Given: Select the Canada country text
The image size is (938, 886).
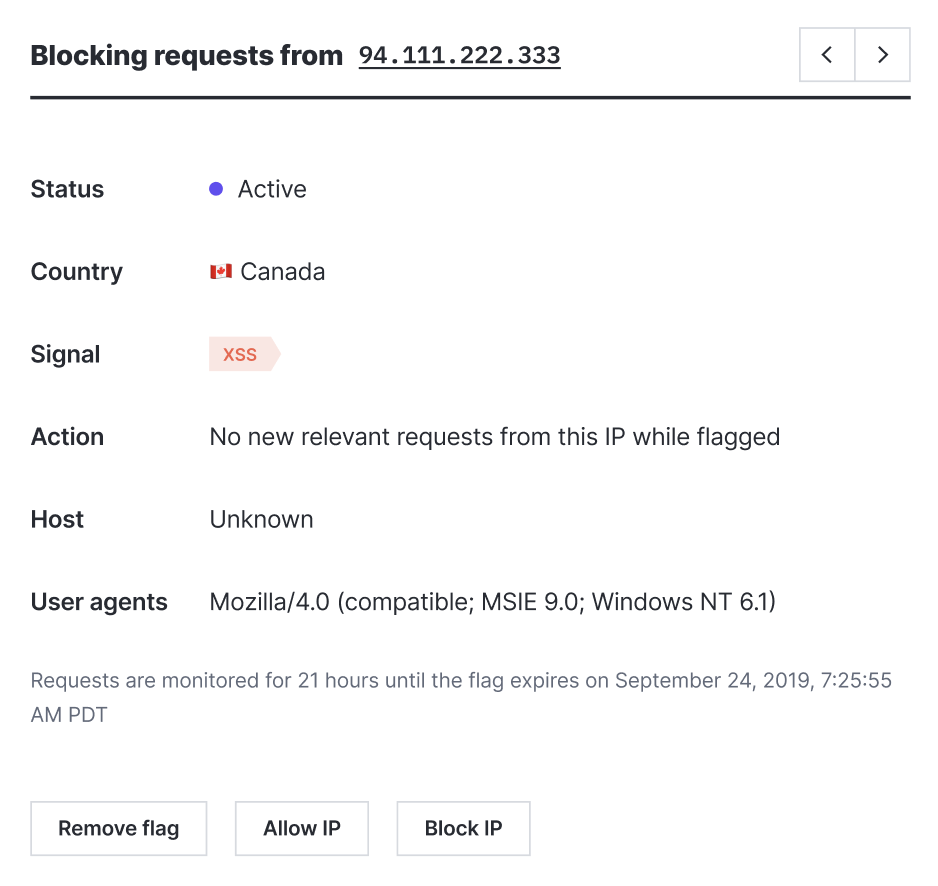Looking at the screenshot, I should [x=283, y=272].
